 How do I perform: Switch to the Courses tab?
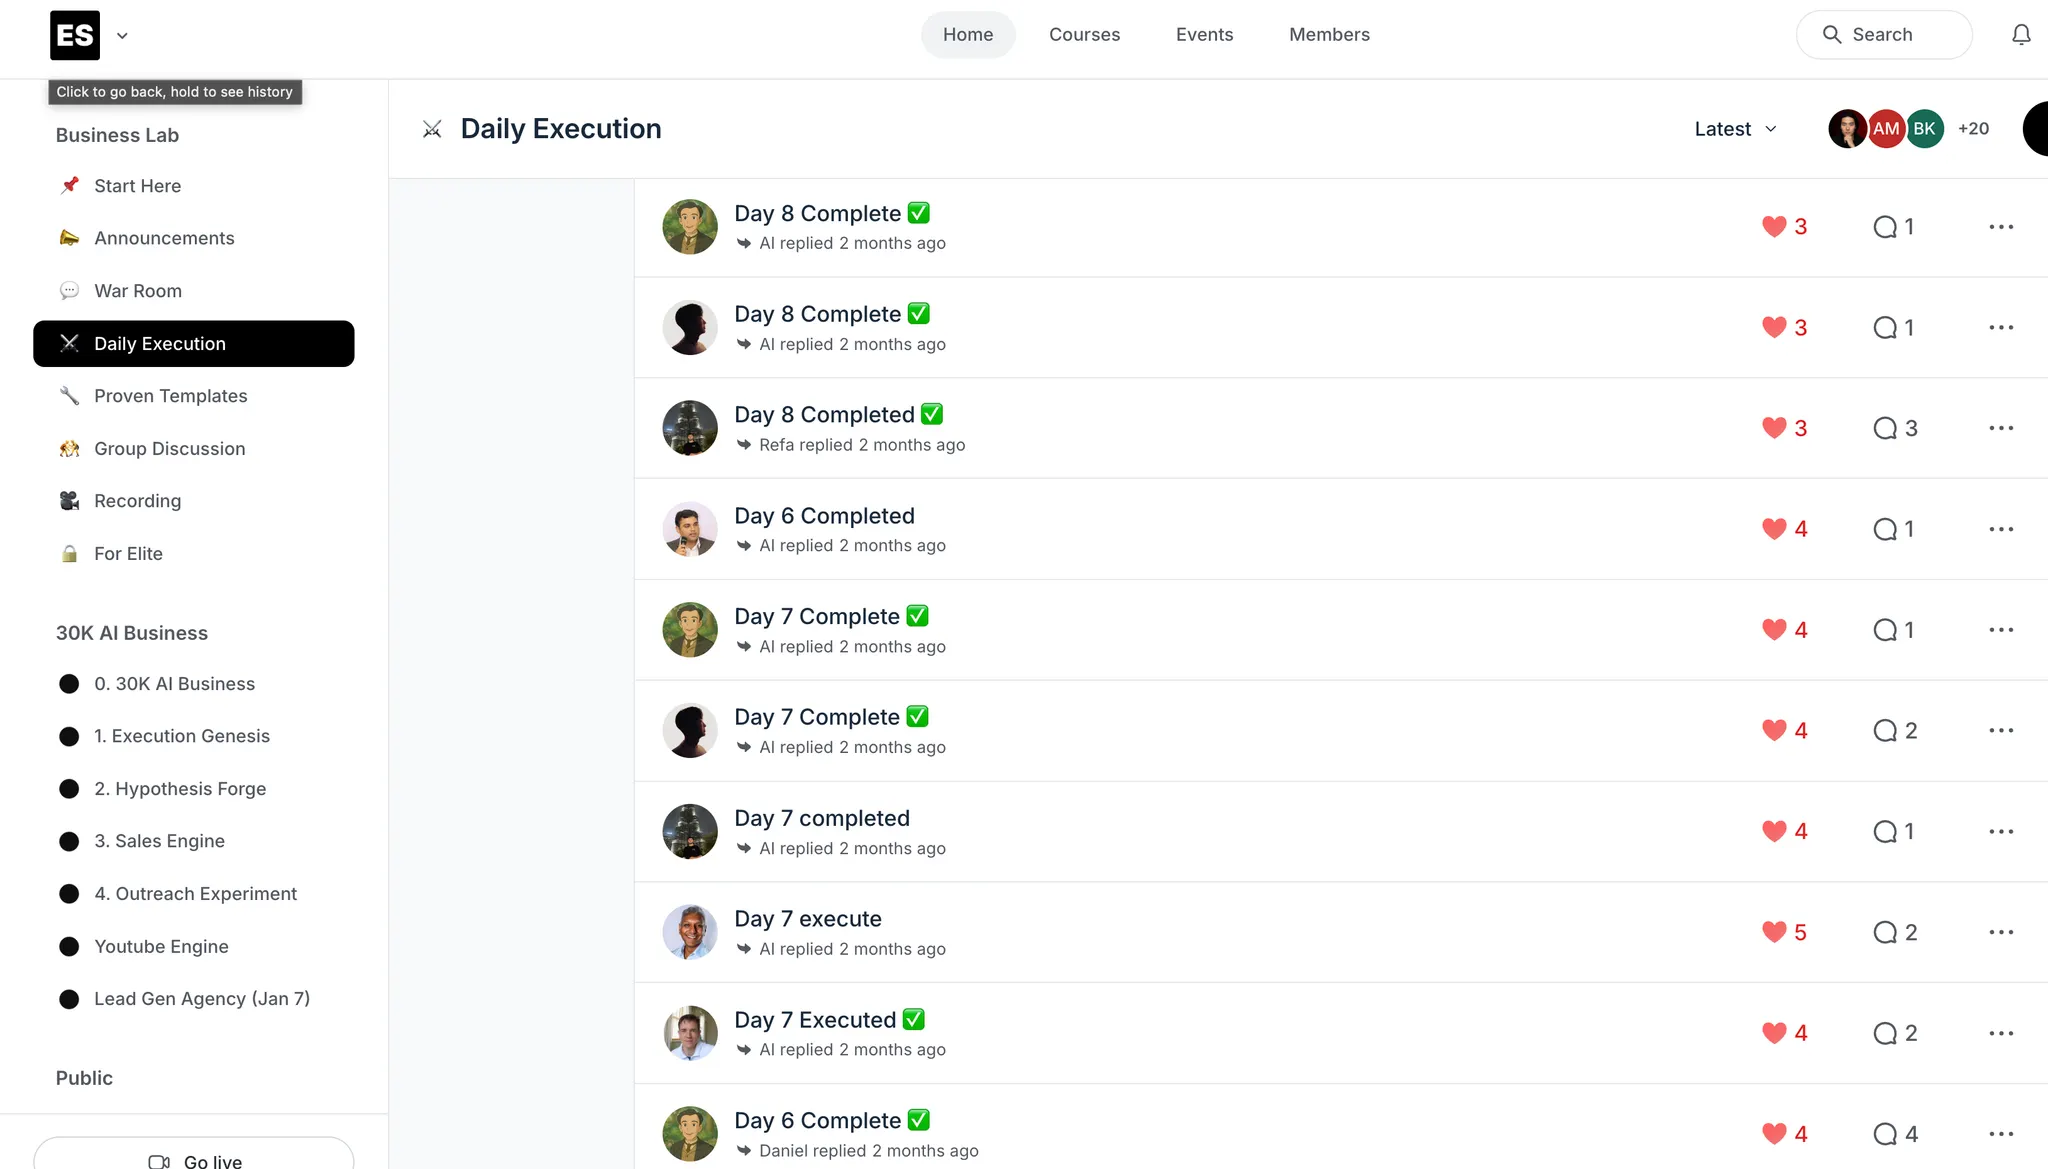[x=1084, y=35]
